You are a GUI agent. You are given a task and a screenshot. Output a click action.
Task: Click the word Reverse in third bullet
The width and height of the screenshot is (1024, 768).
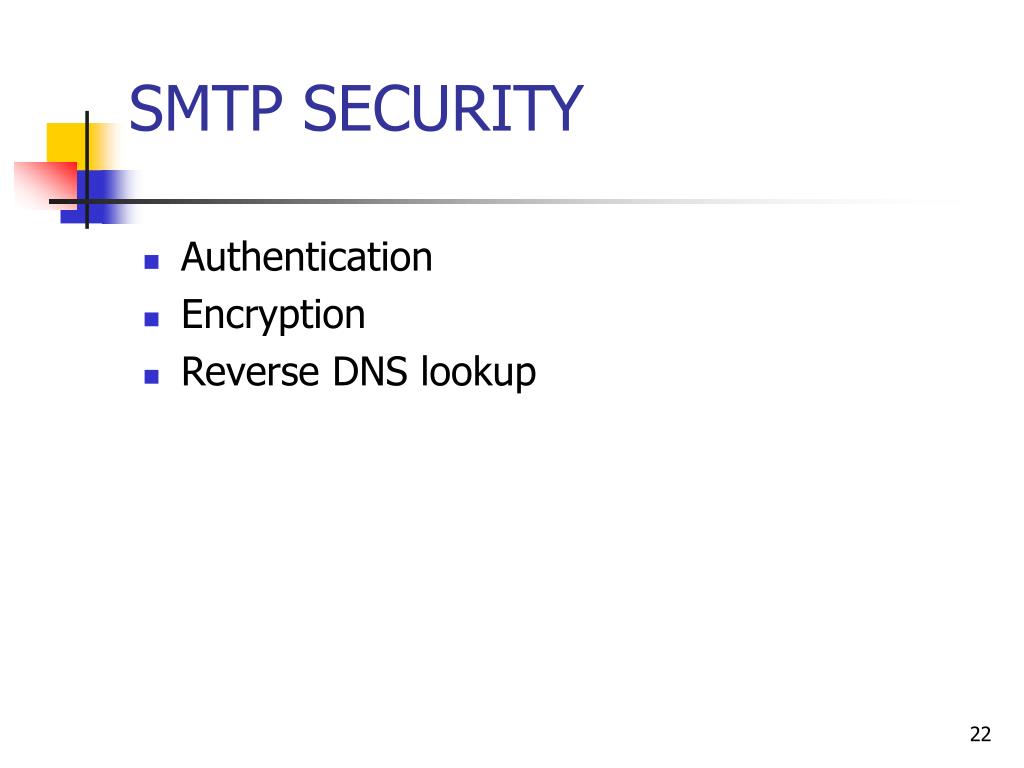[x=250, y=372]
